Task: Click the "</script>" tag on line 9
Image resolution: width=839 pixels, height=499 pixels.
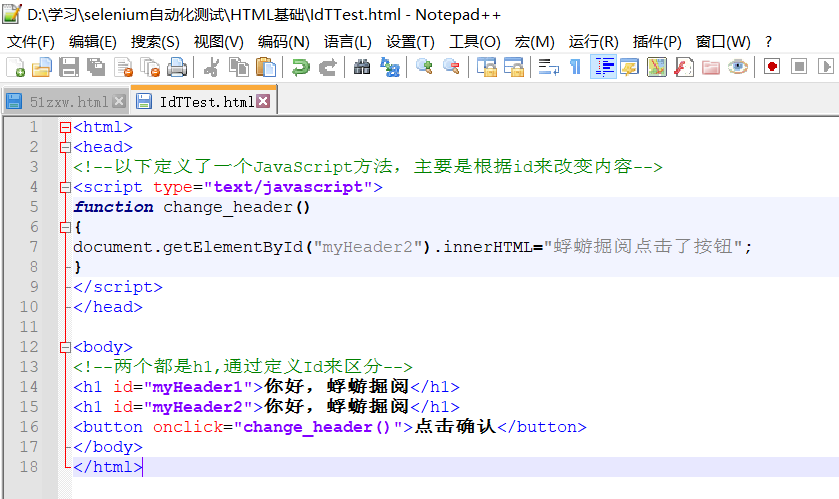Action: click(x=118, y=287)
